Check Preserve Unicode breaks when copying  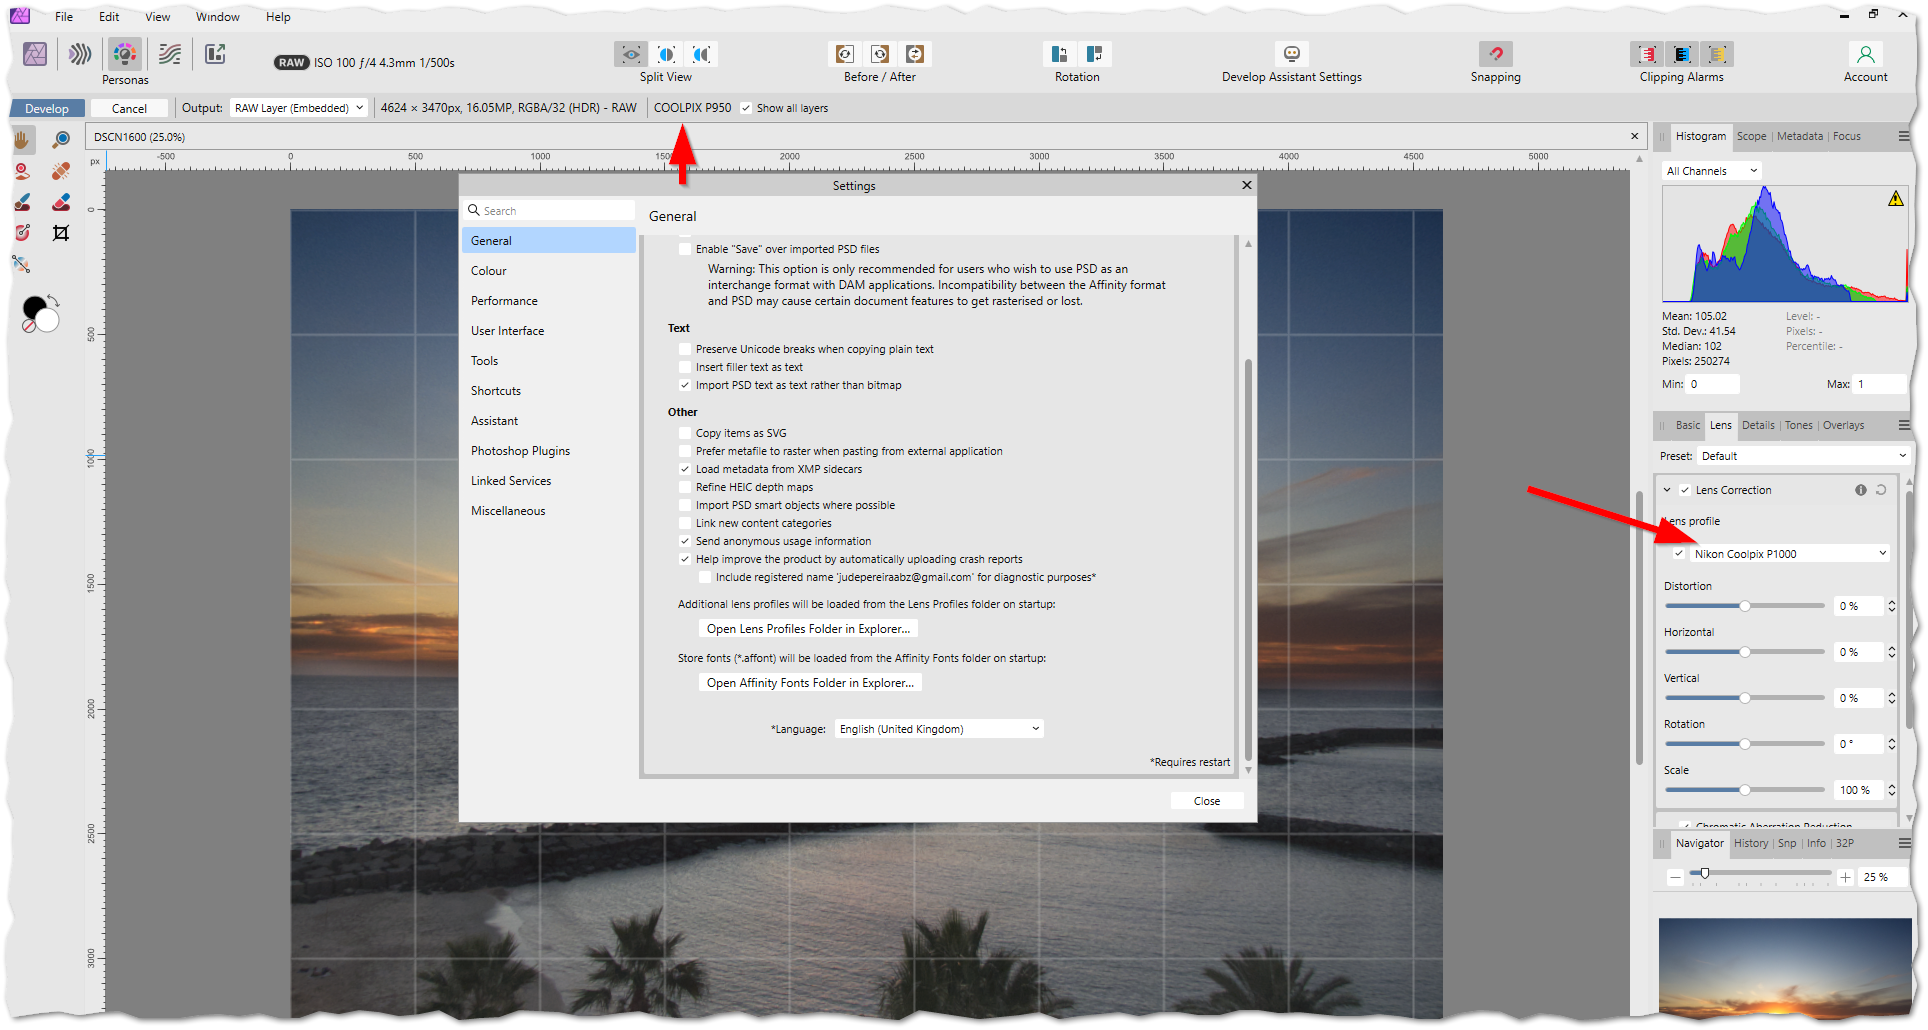685,349
